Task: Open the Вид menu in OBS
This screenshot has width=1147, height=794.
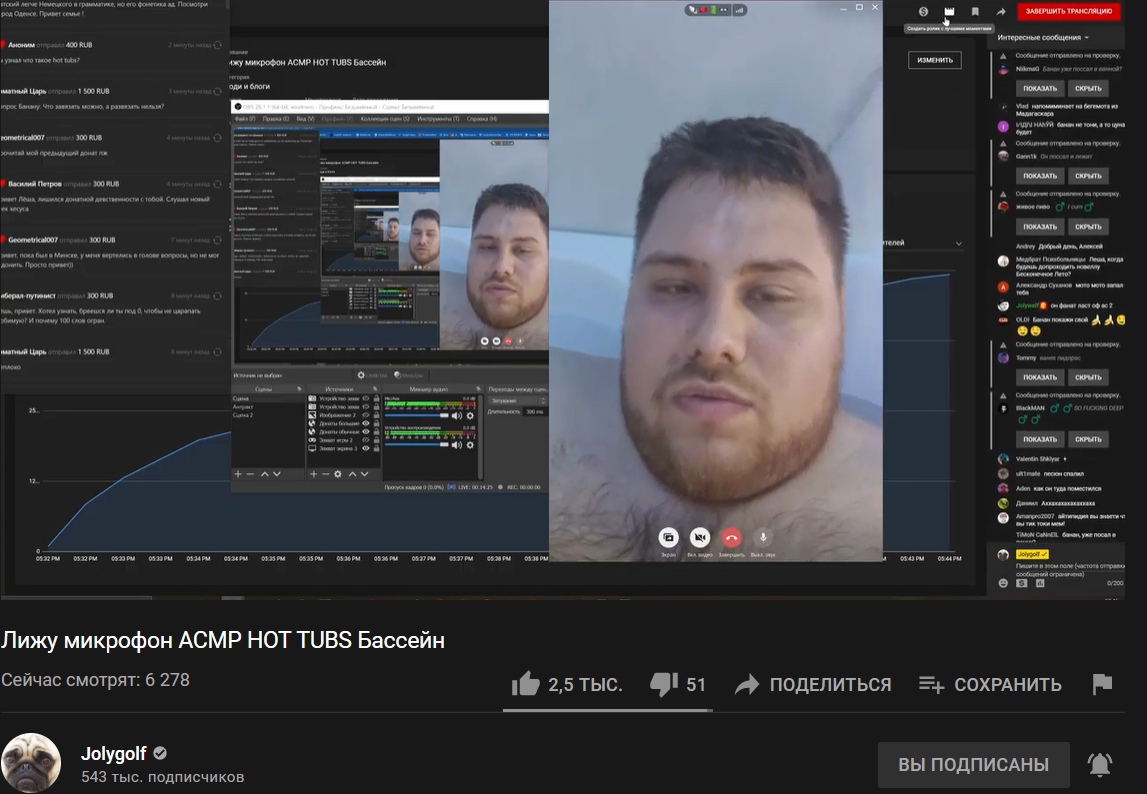Action: tap(305, 119)
